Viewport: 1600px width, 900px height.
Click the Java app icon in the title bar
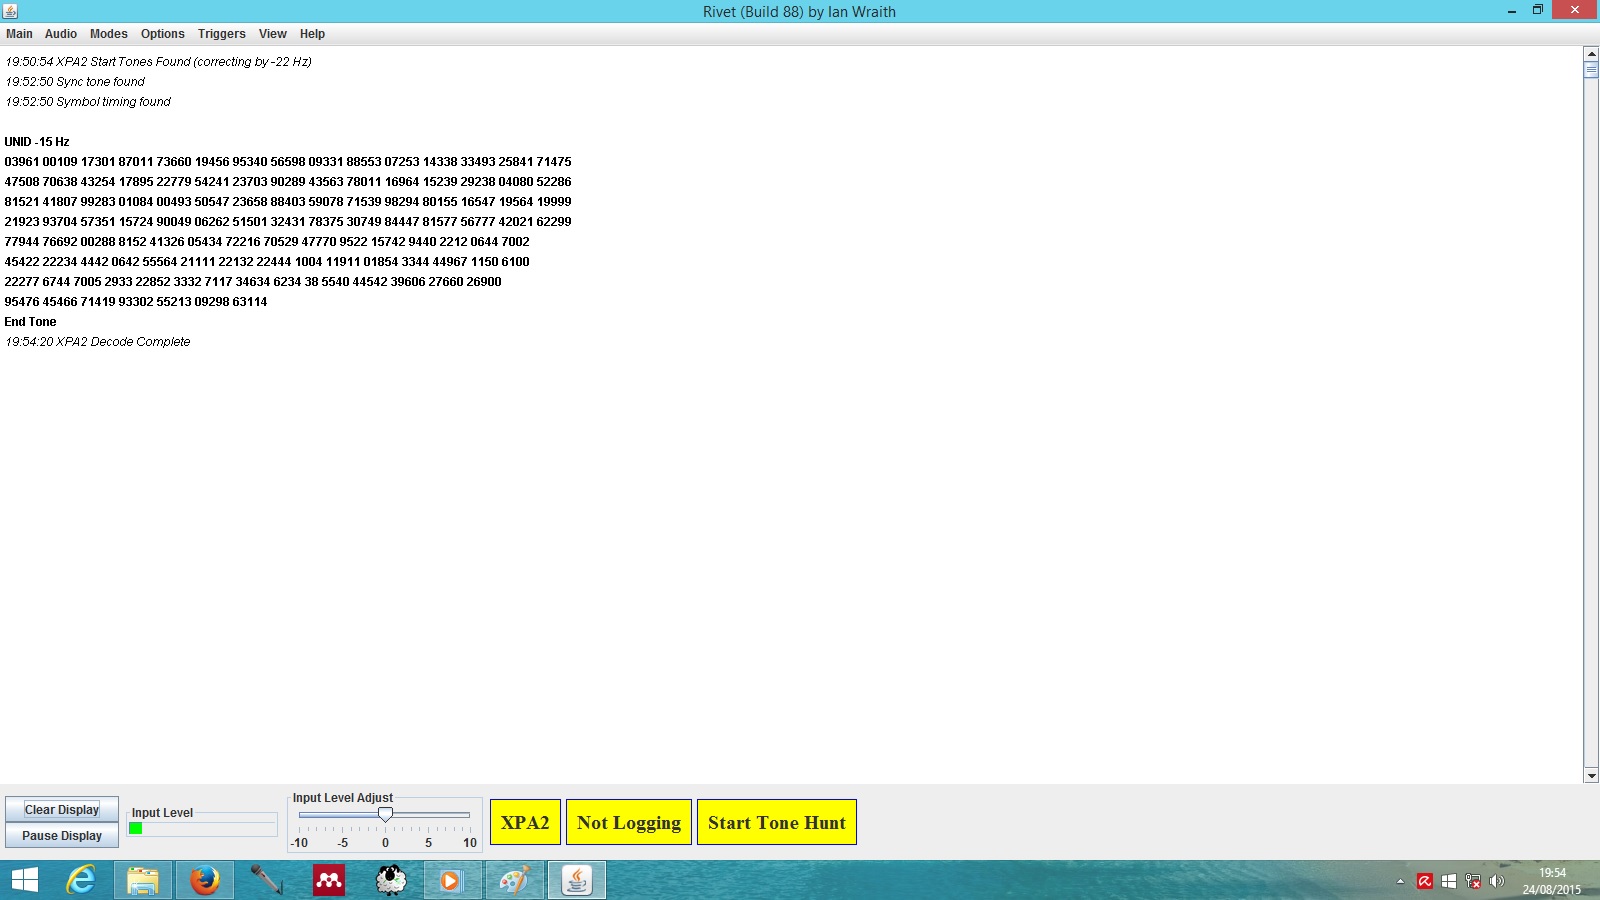(10, 11)
